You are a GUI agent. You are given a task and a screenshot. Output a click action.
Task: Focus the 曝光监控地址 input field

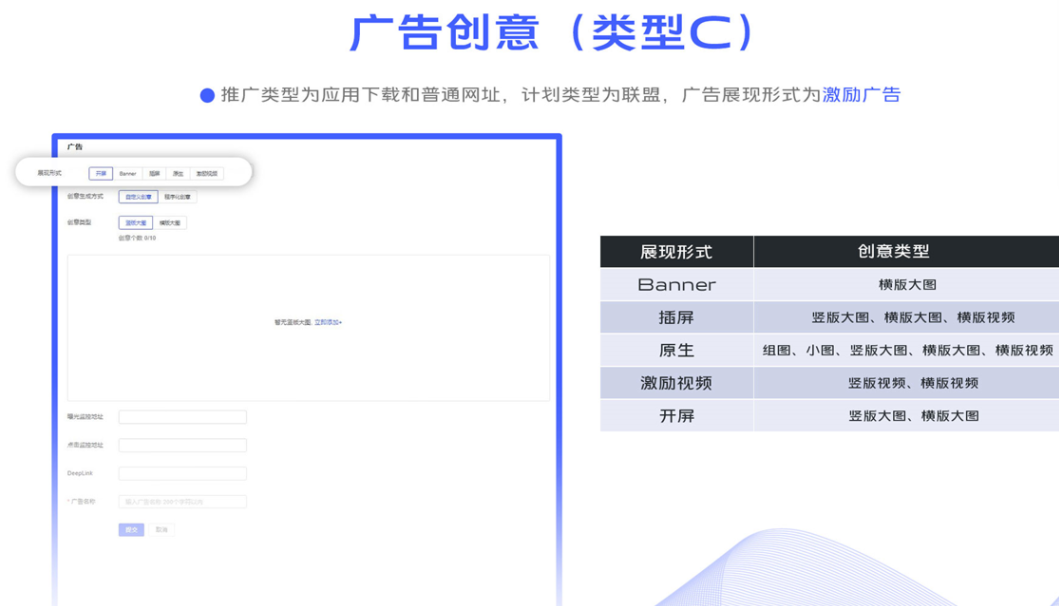182,417
